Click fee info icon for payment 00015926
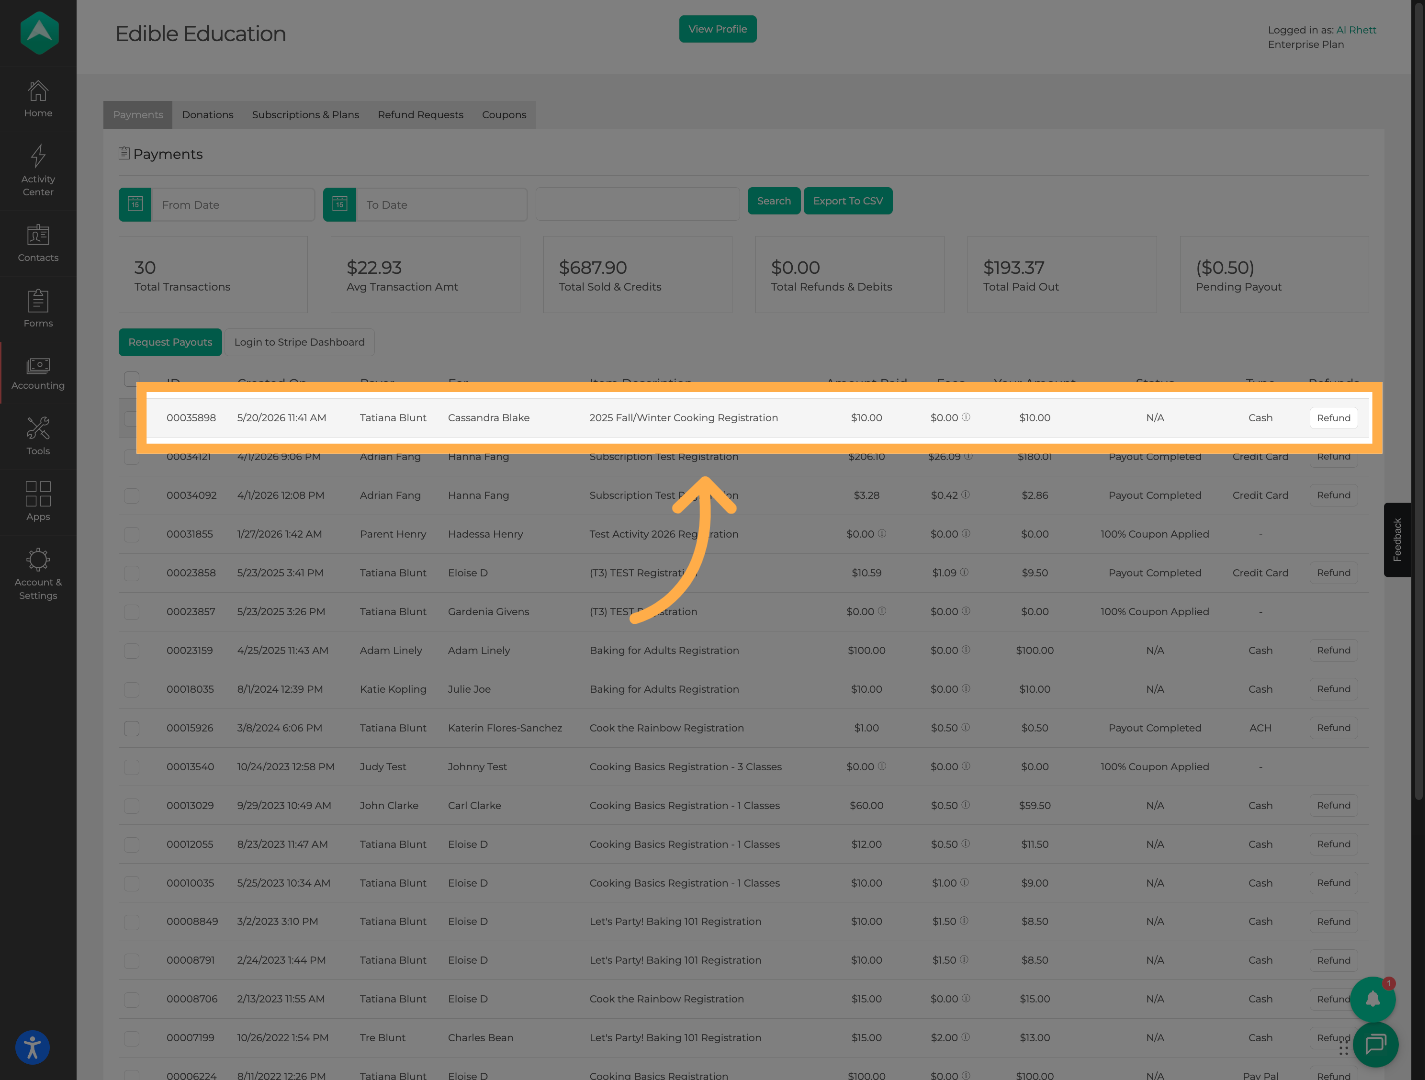The width and height of the screenshot is (1425, 1080). pyautogui.click(x=965, y=728)
